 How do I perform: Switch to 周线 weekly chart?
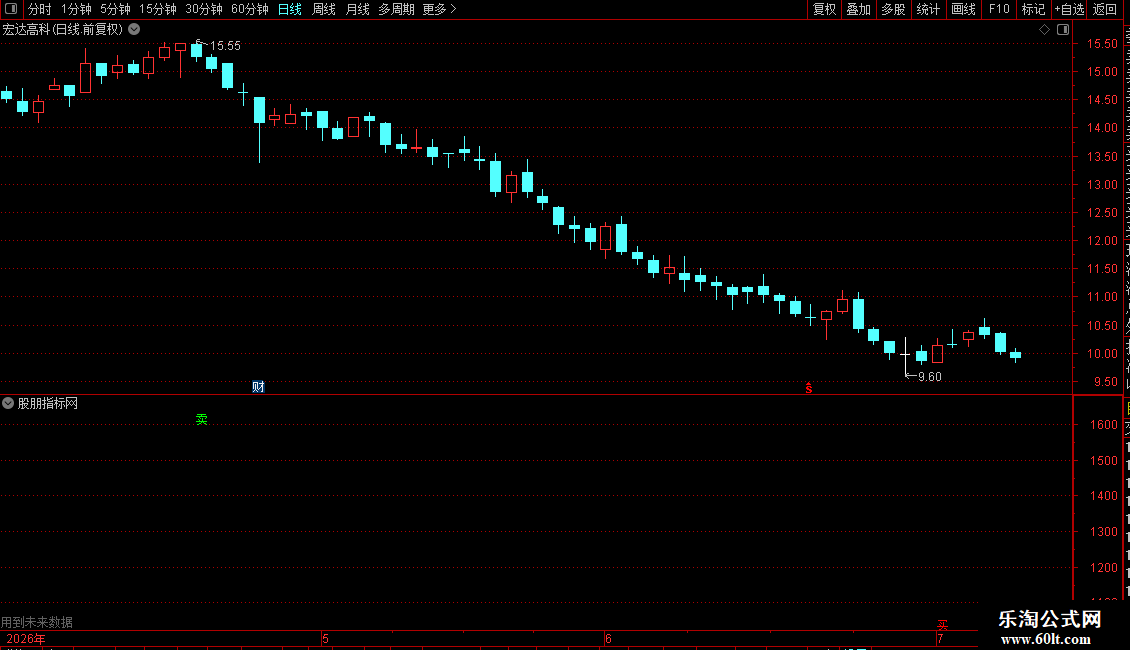point(324,9)
